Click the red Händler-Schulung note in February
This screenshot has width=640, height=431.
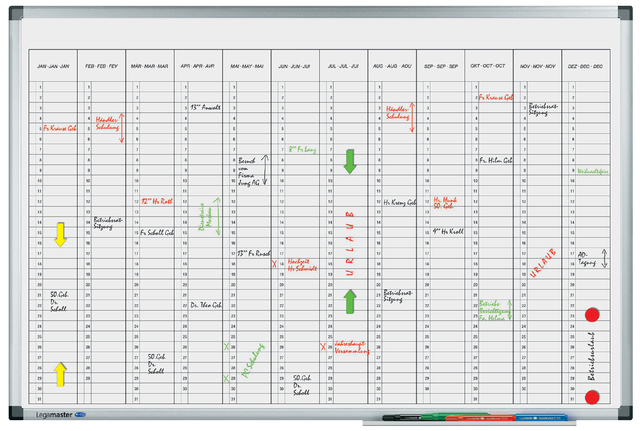coord(107,124)
